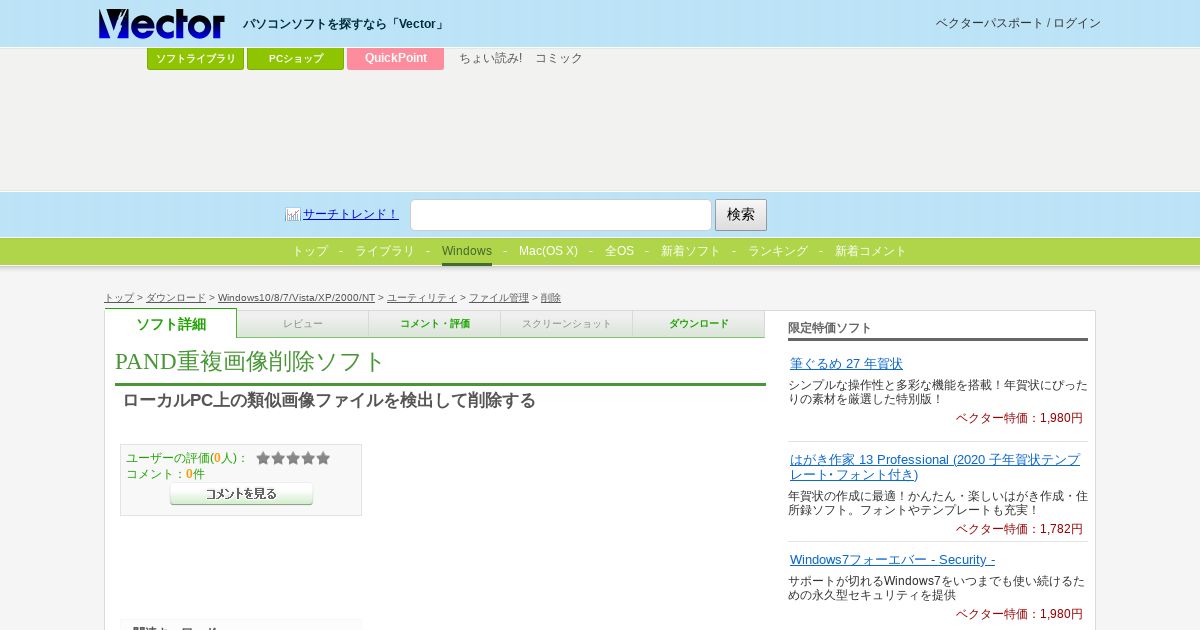Viewport: 1200px width, 630px height.
Task: Open PCショップ tab
Action: point(295,58)
